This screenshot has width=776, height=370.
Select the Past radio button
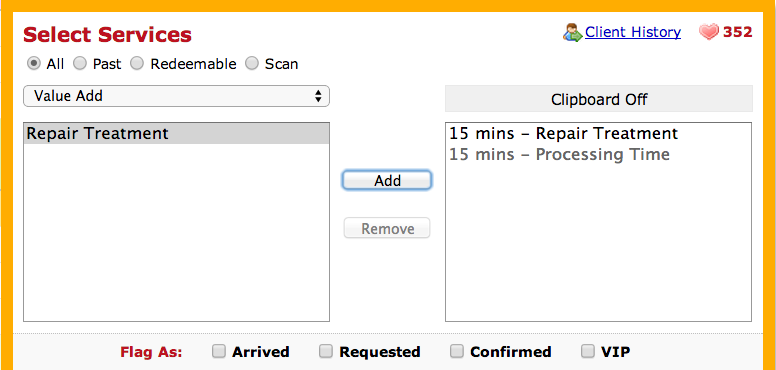[x=80, y=64]
